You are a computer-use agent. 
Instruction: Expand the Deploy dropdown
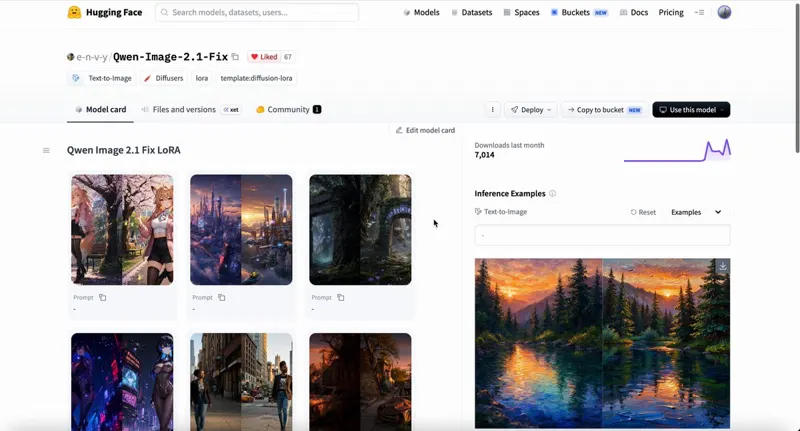point(531,110)
